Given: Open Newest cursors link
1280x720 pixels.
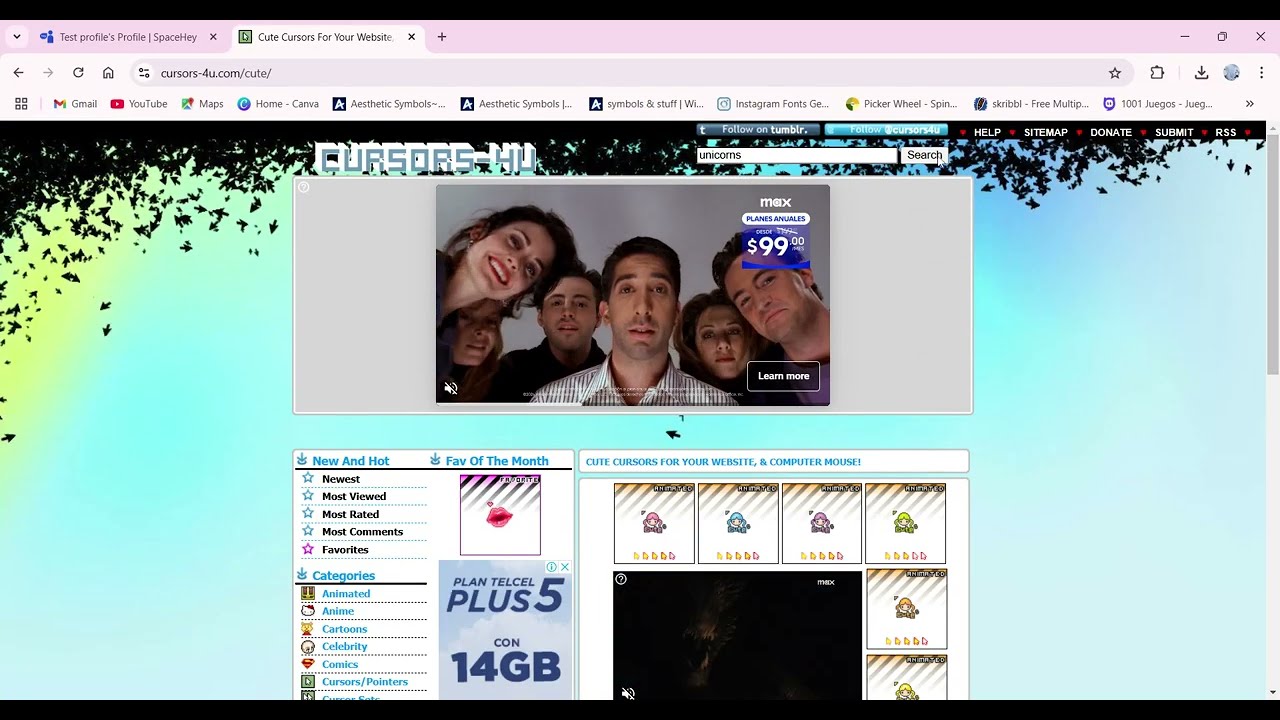Looking at the screenshot, I should (x=341, y=479).
